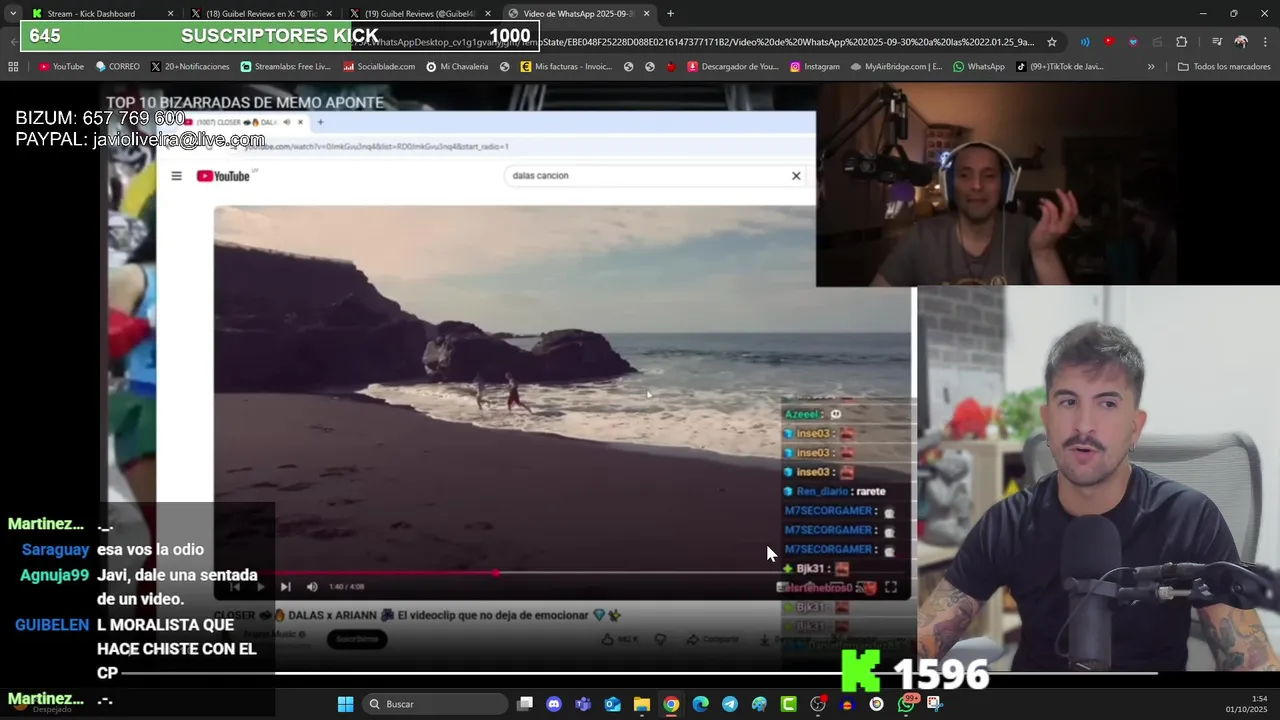Open the Snipping Tool taskbar icon
Viewport: 1280px width, 720px height.
tap(935, 704)
